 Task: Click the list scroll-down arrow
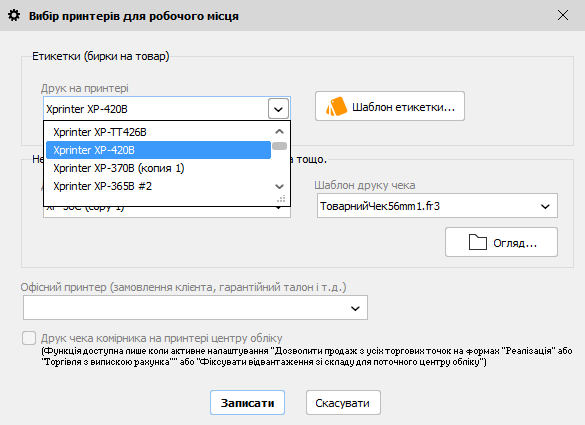[279, 186]
